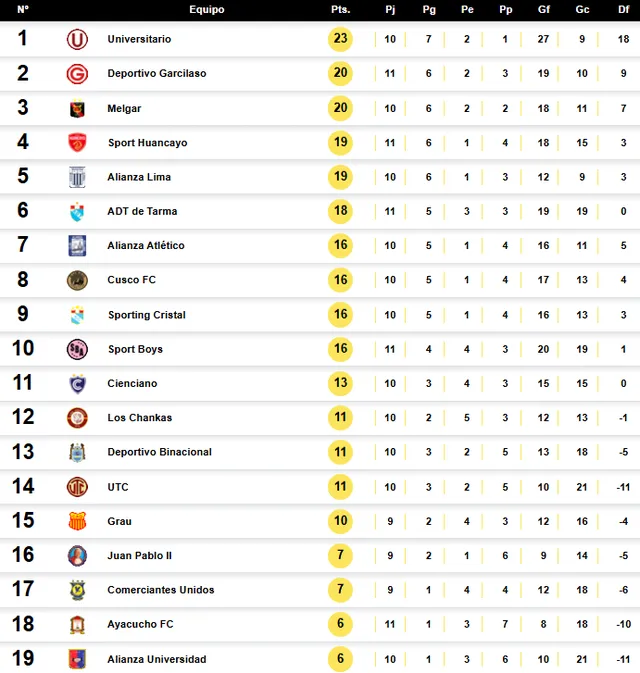The height and width of the screenshot is (673, 640).
Task: Sort by the Pts. column header
Action: coord(341,9)
